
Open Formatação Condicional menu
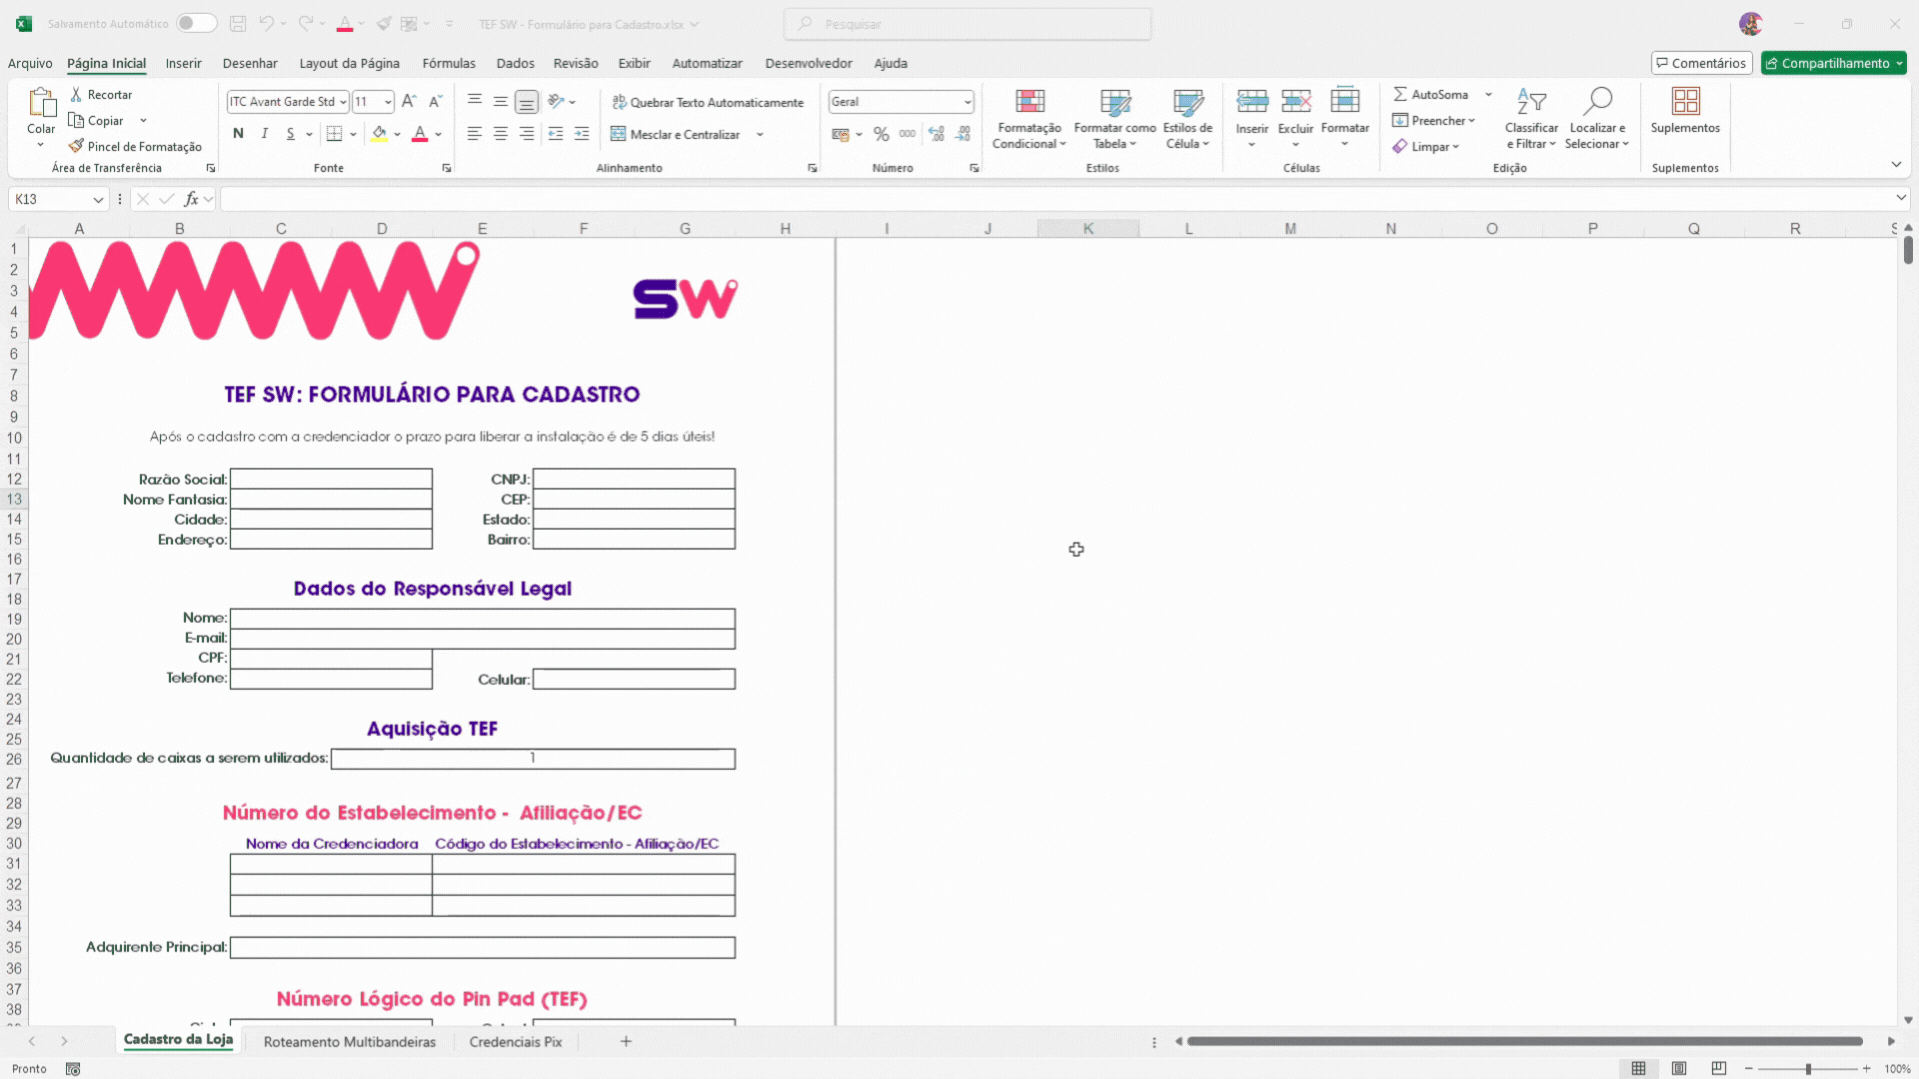[x=1029, y=119]
